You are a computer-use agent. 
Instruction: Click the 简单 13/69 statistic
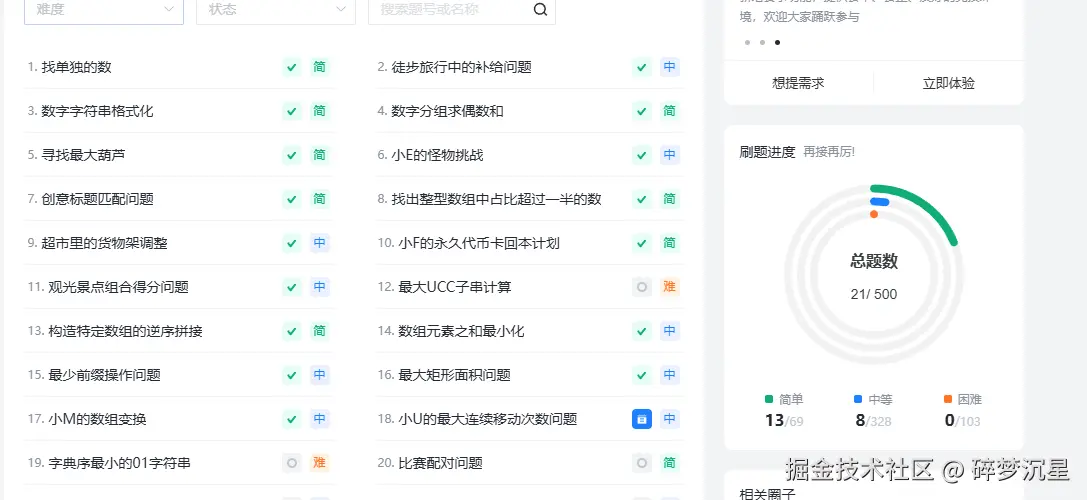(784, 411)
